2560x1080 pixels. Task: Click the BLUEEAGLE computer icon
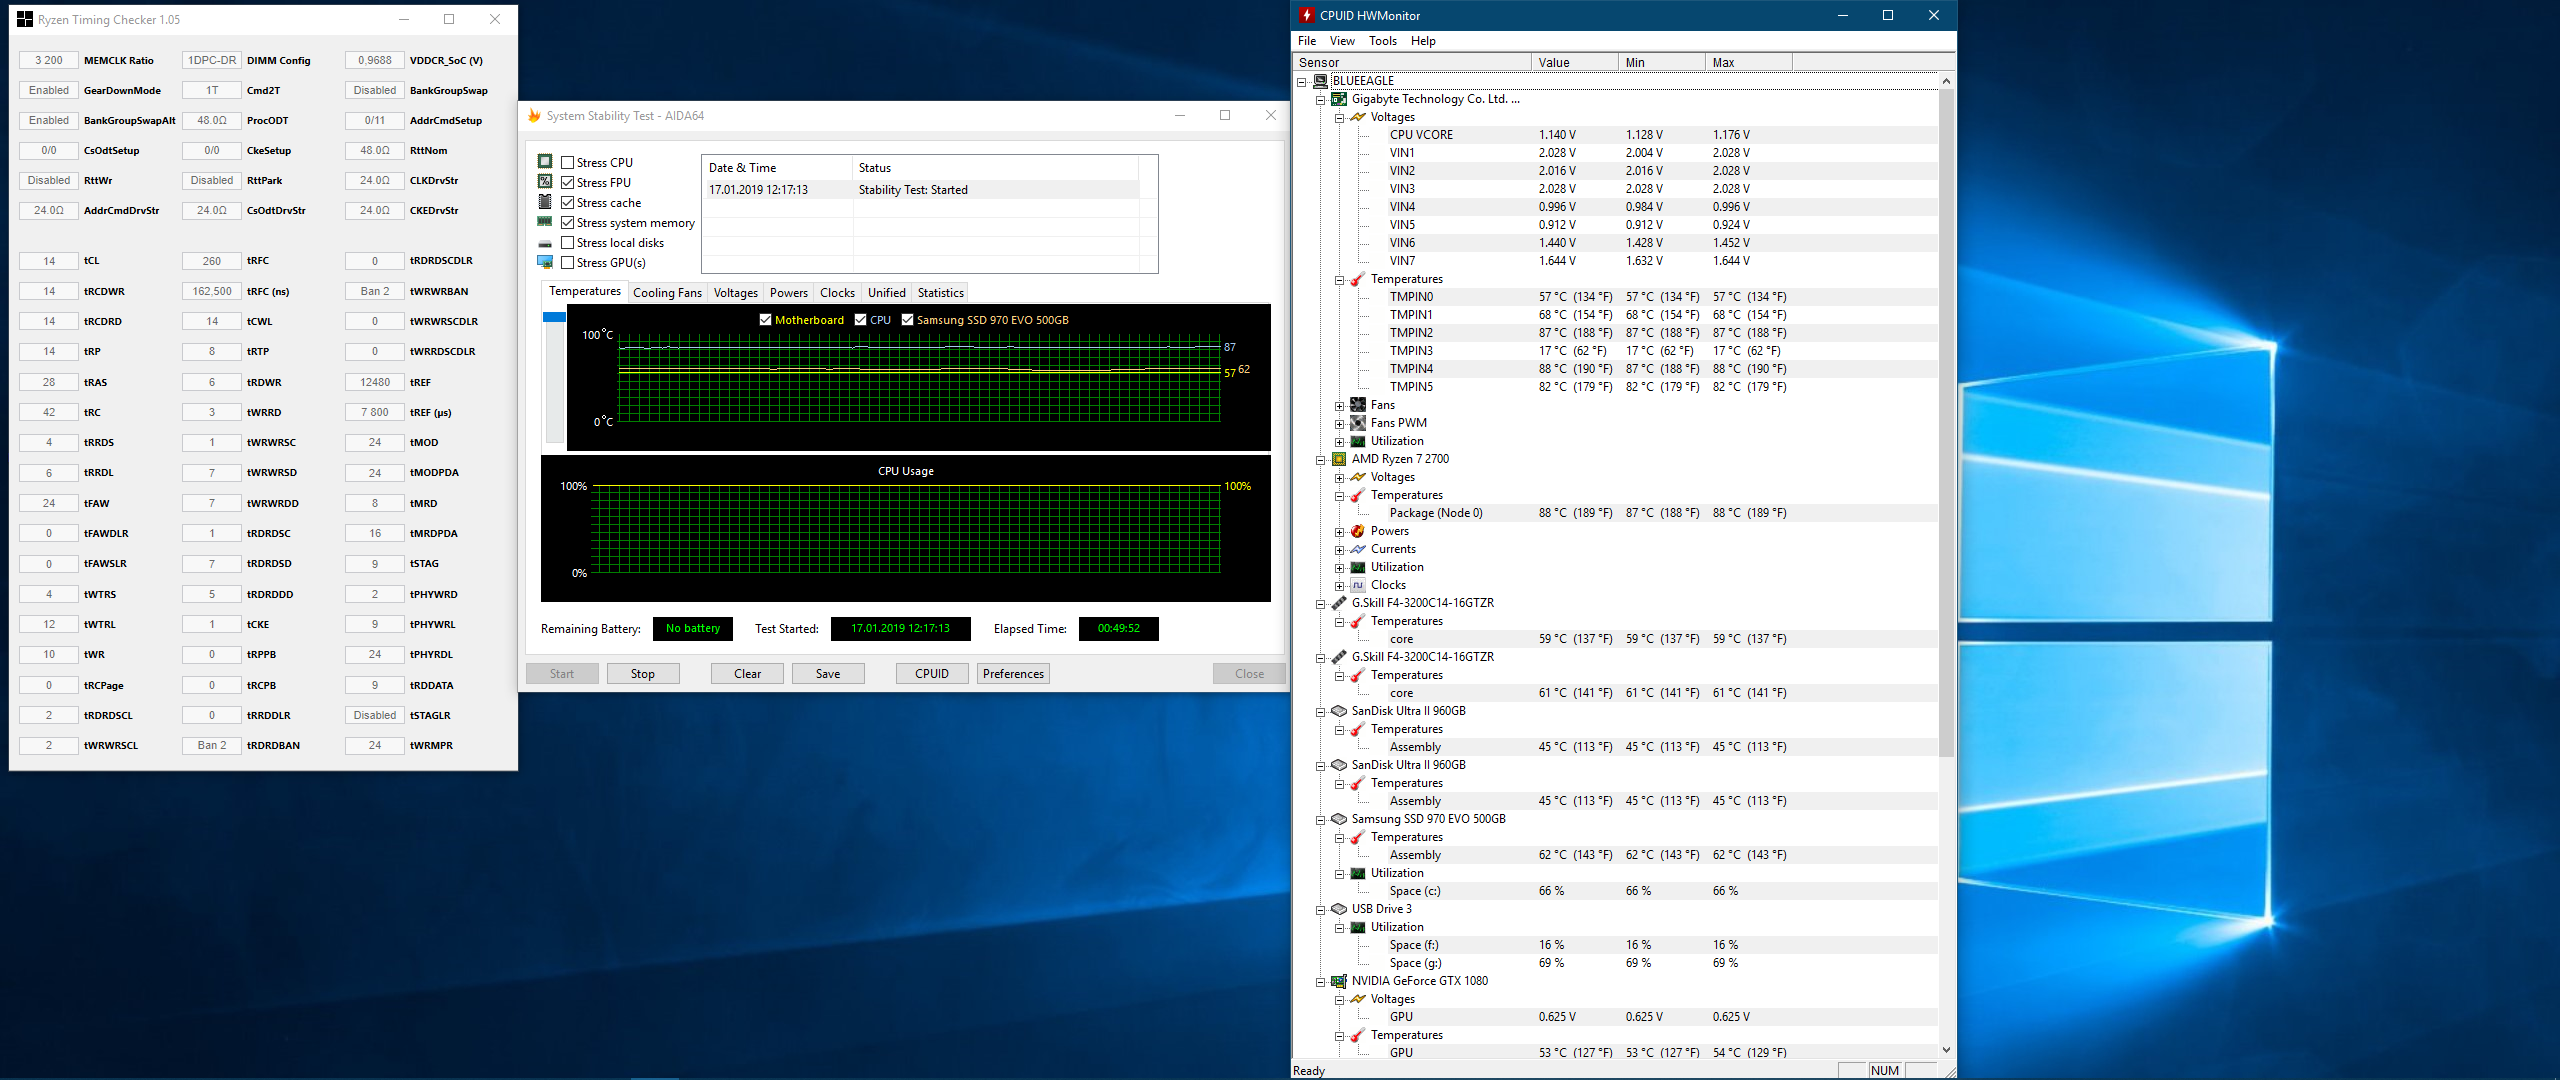point(1320,81)
